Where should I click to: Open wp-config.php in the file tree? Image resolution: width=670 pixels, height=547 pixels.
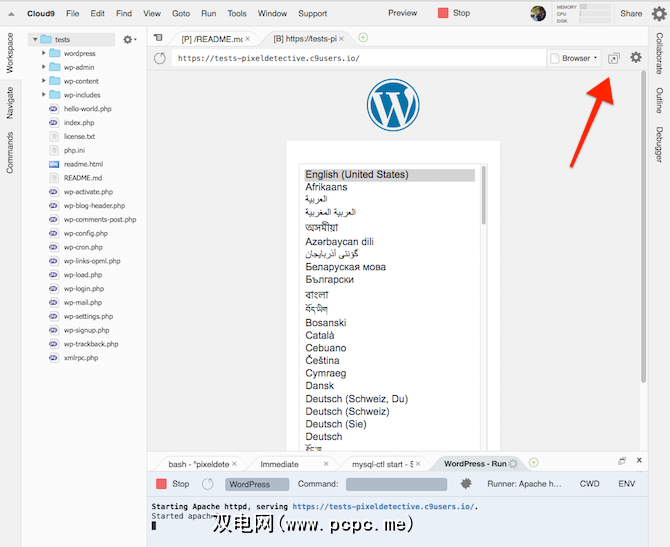coord(86,233)
